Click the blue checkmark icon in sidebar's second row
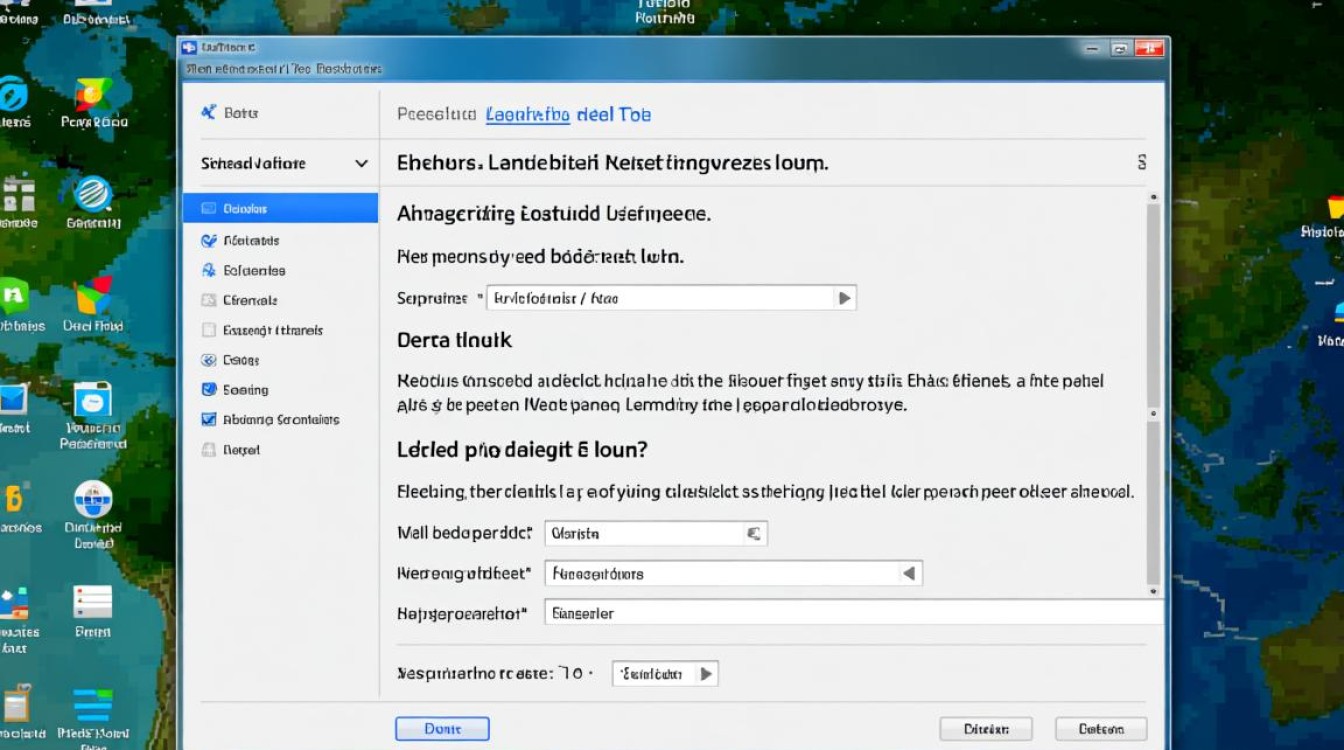Screen dimensions: 1344x750 click(208, 240)
